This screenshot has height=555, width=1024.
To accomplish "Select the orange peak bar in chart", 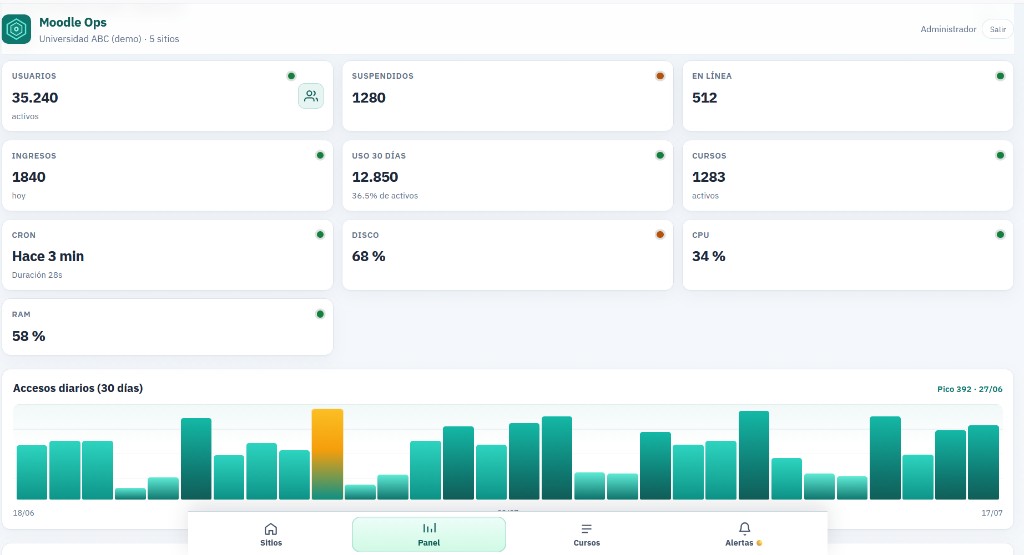I will coord(327,454).
